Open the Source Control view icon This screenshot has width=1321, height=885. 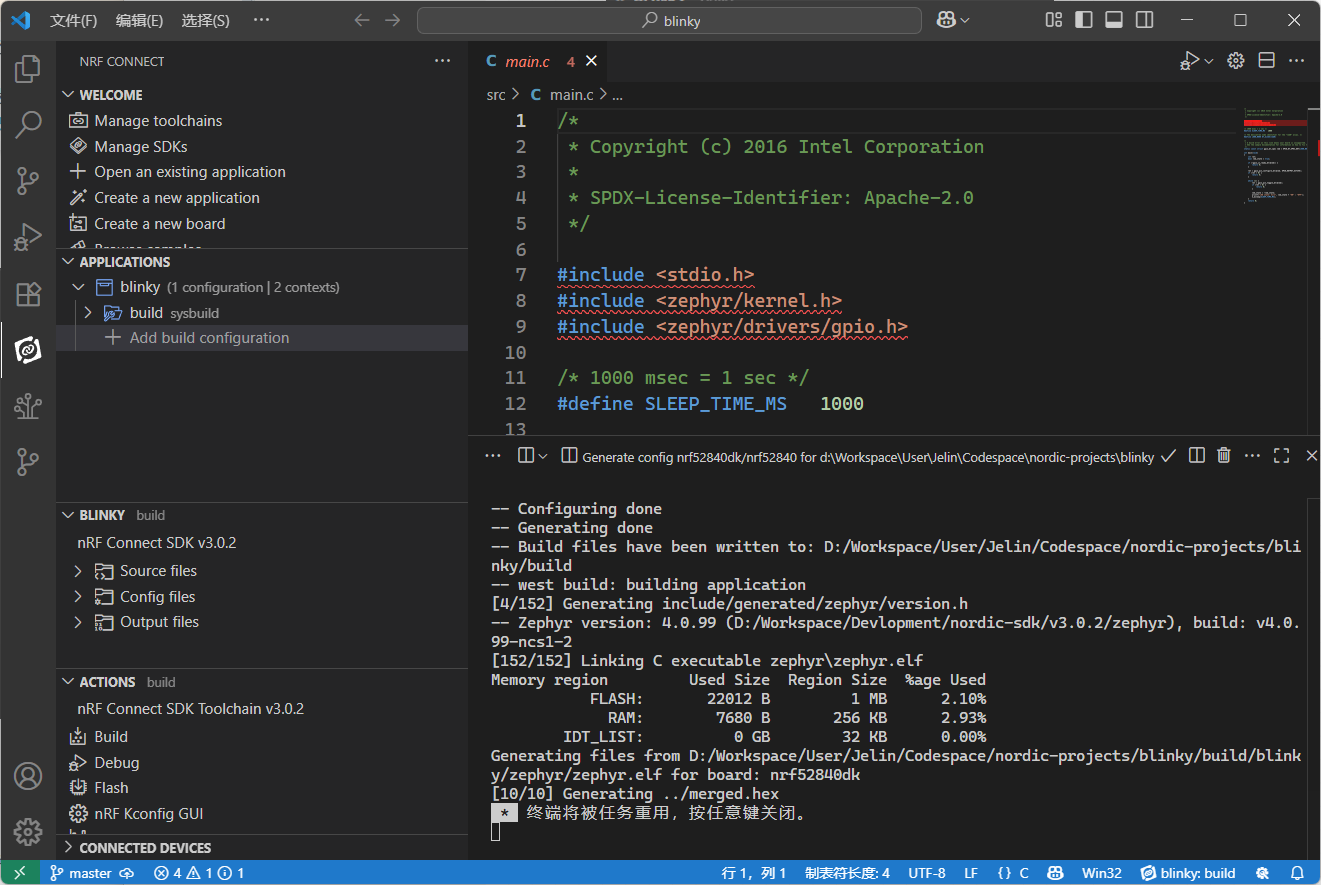coord(28,181)
